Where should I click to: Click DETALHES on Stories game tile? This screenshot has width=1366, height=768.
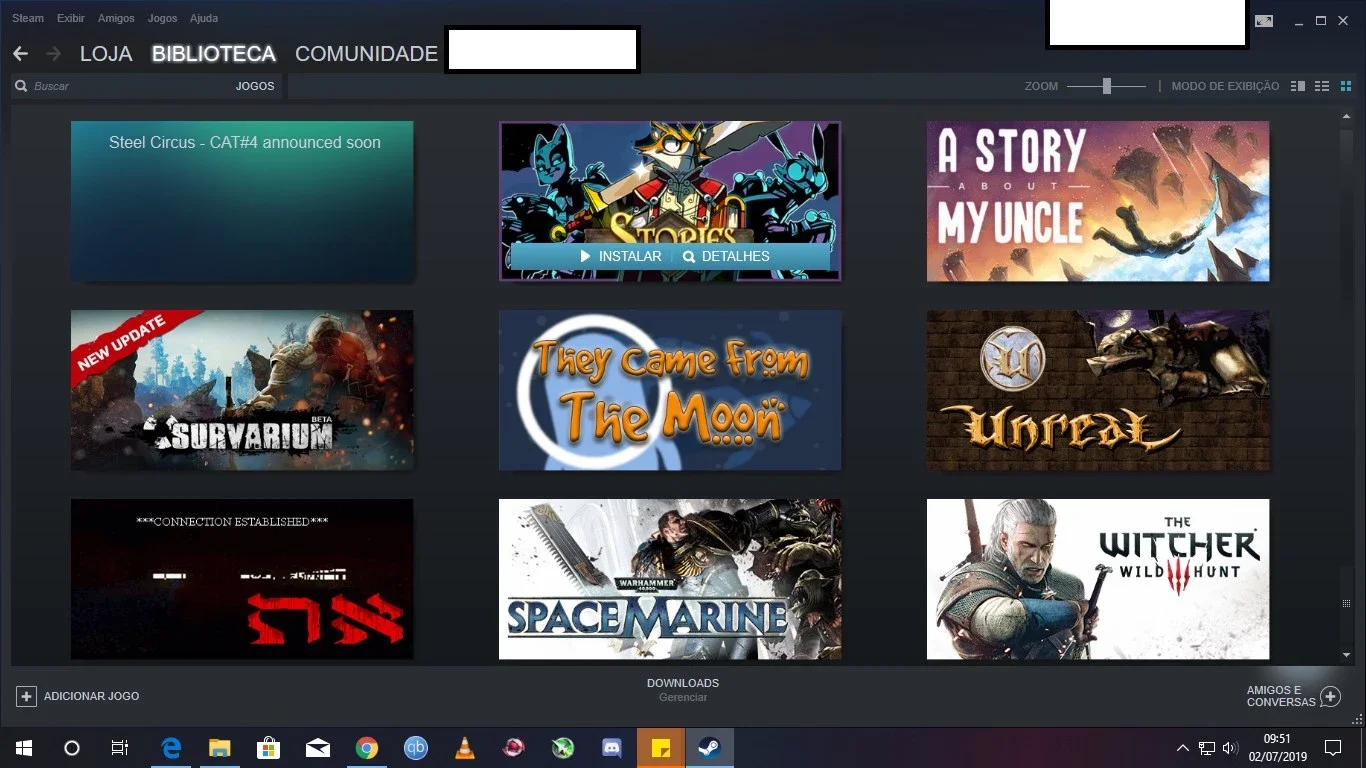click(726, 256)
